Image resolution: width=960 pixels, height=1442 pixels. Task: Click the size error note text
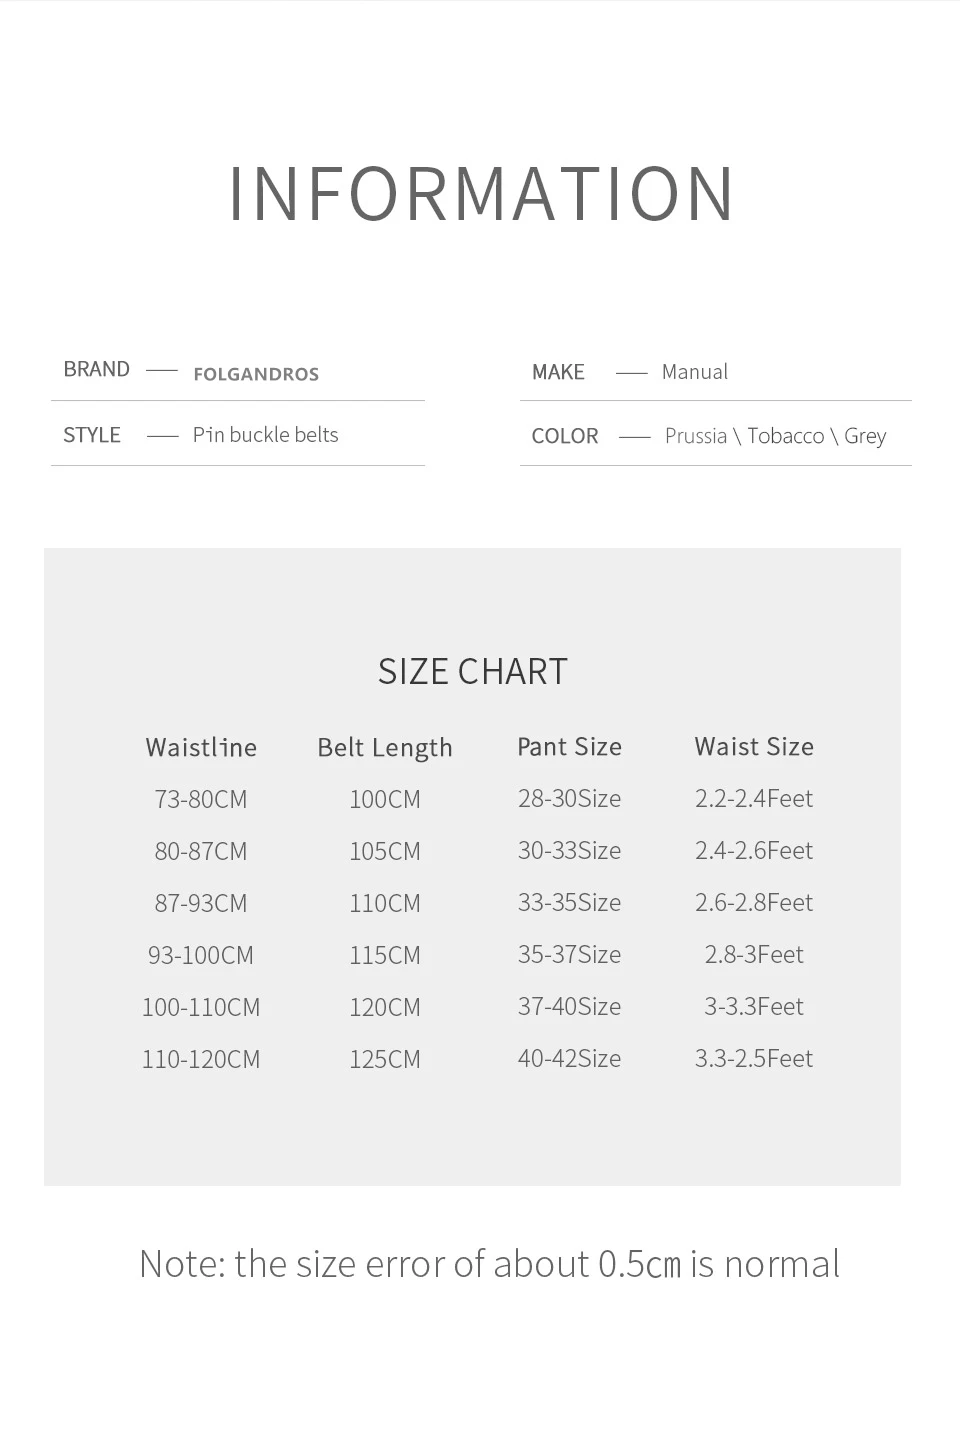pos(490,1264)
